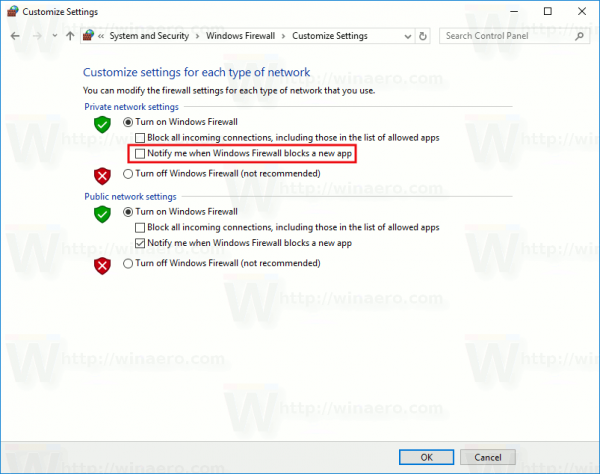Click the Public network settings heading
This screenshot has height=474, width=600.
click(130, 197)
